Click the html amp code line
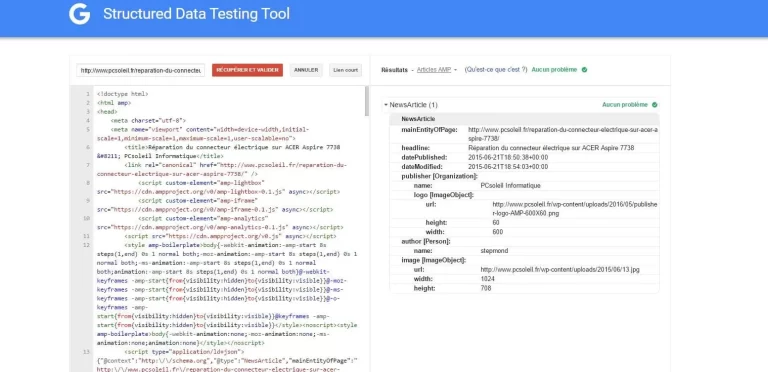Viewport: 768px width, 372px height. click(114, 103)
